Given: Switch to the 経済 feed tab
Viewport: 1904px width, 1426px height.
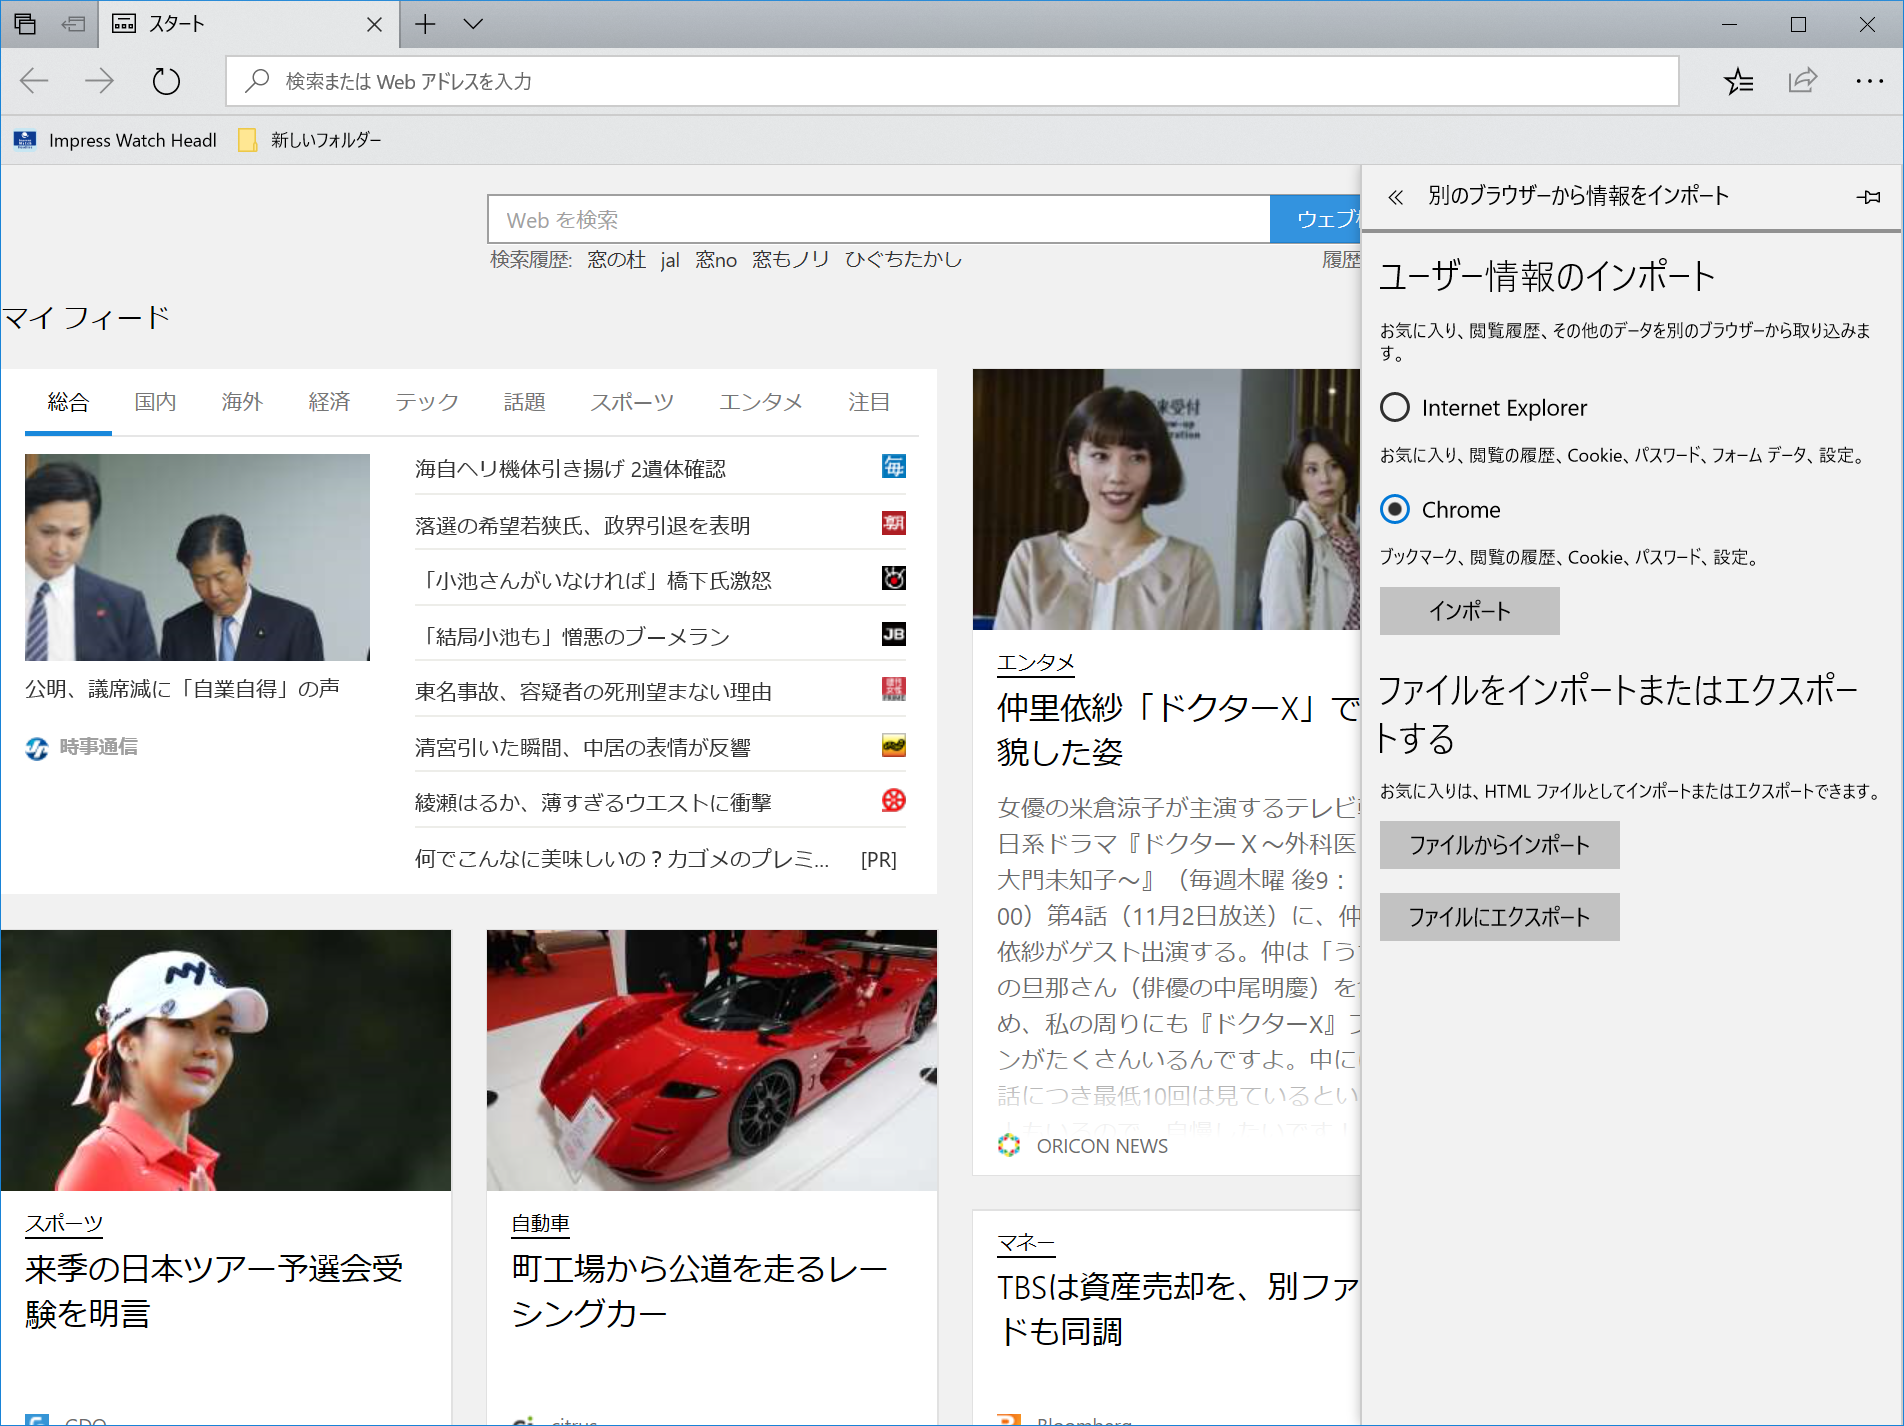Looking at the screenshot, I should (329, 402).
